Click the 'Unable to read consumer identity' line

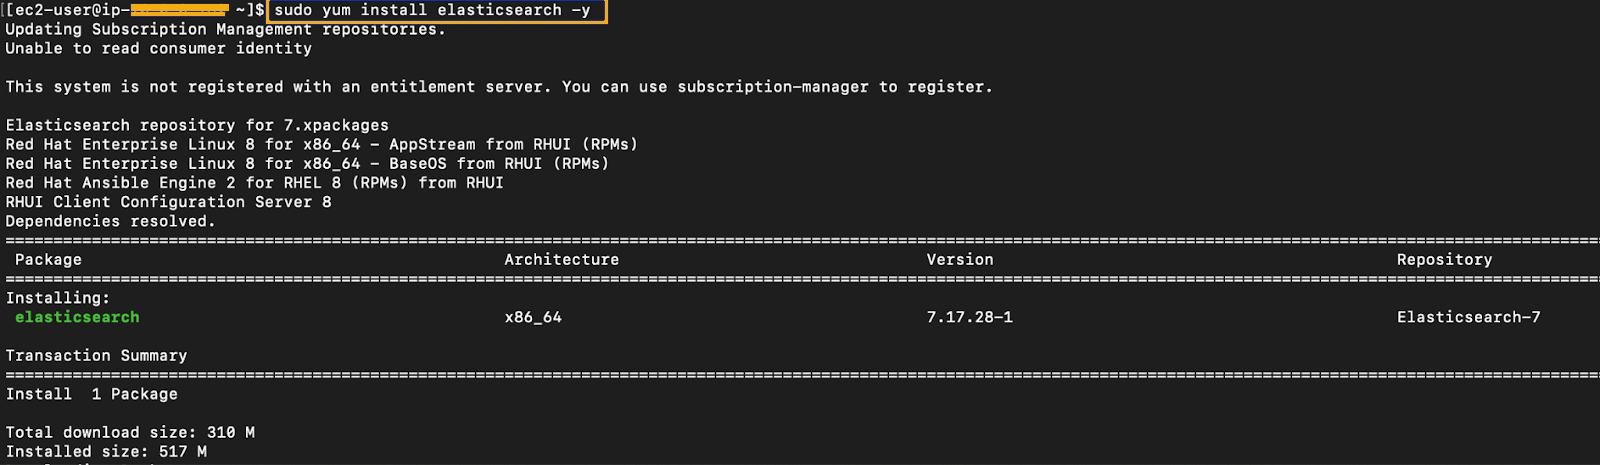[x=158, y=48]
